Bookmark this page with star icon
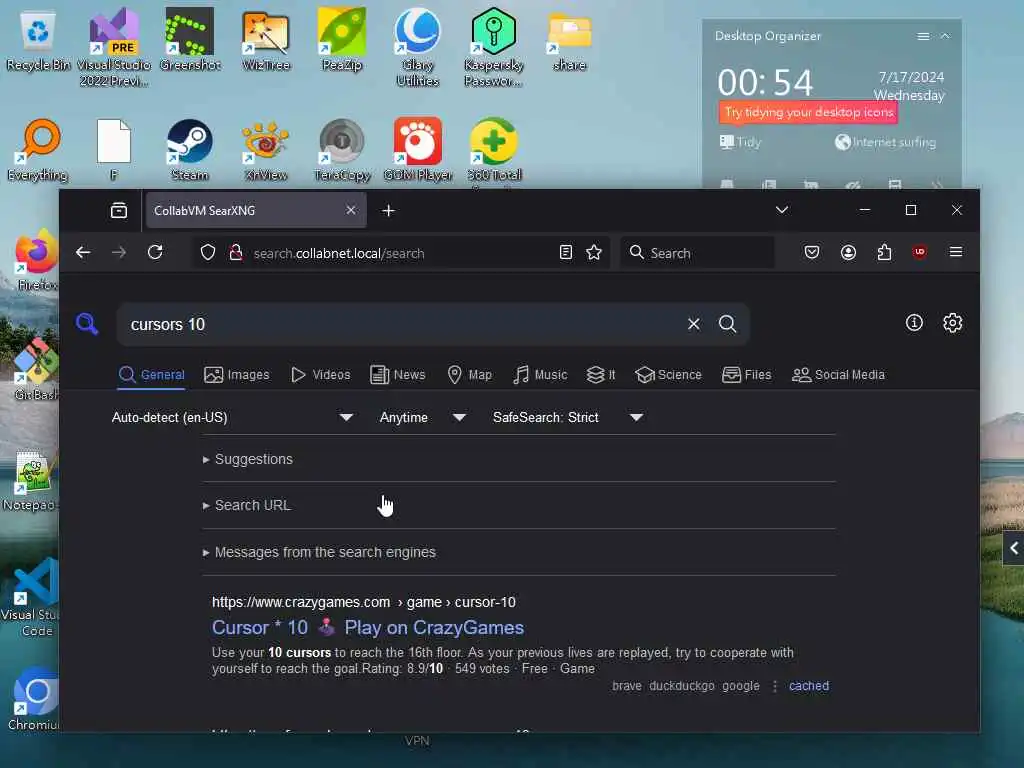The height and width of the screenshot is (768, 1024). (594, 253)
